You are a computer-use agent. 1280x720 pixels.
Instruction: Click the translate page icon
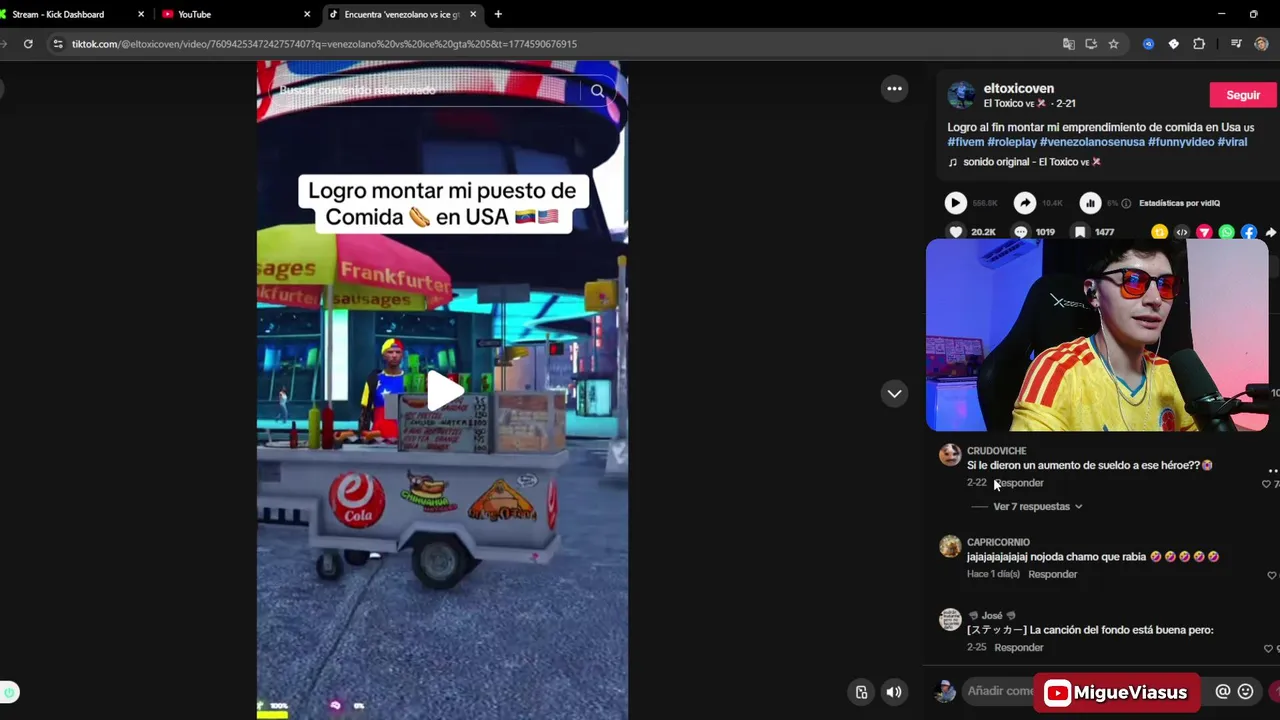pos(1069,44)
